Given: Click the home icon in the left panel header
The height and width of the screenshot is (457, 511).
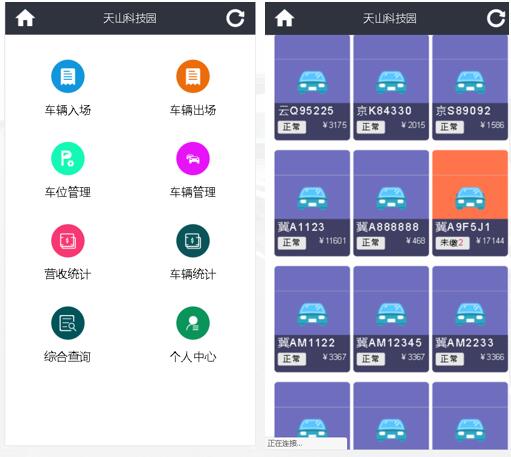Looking at the screenshot, I should tap(25, 18).
